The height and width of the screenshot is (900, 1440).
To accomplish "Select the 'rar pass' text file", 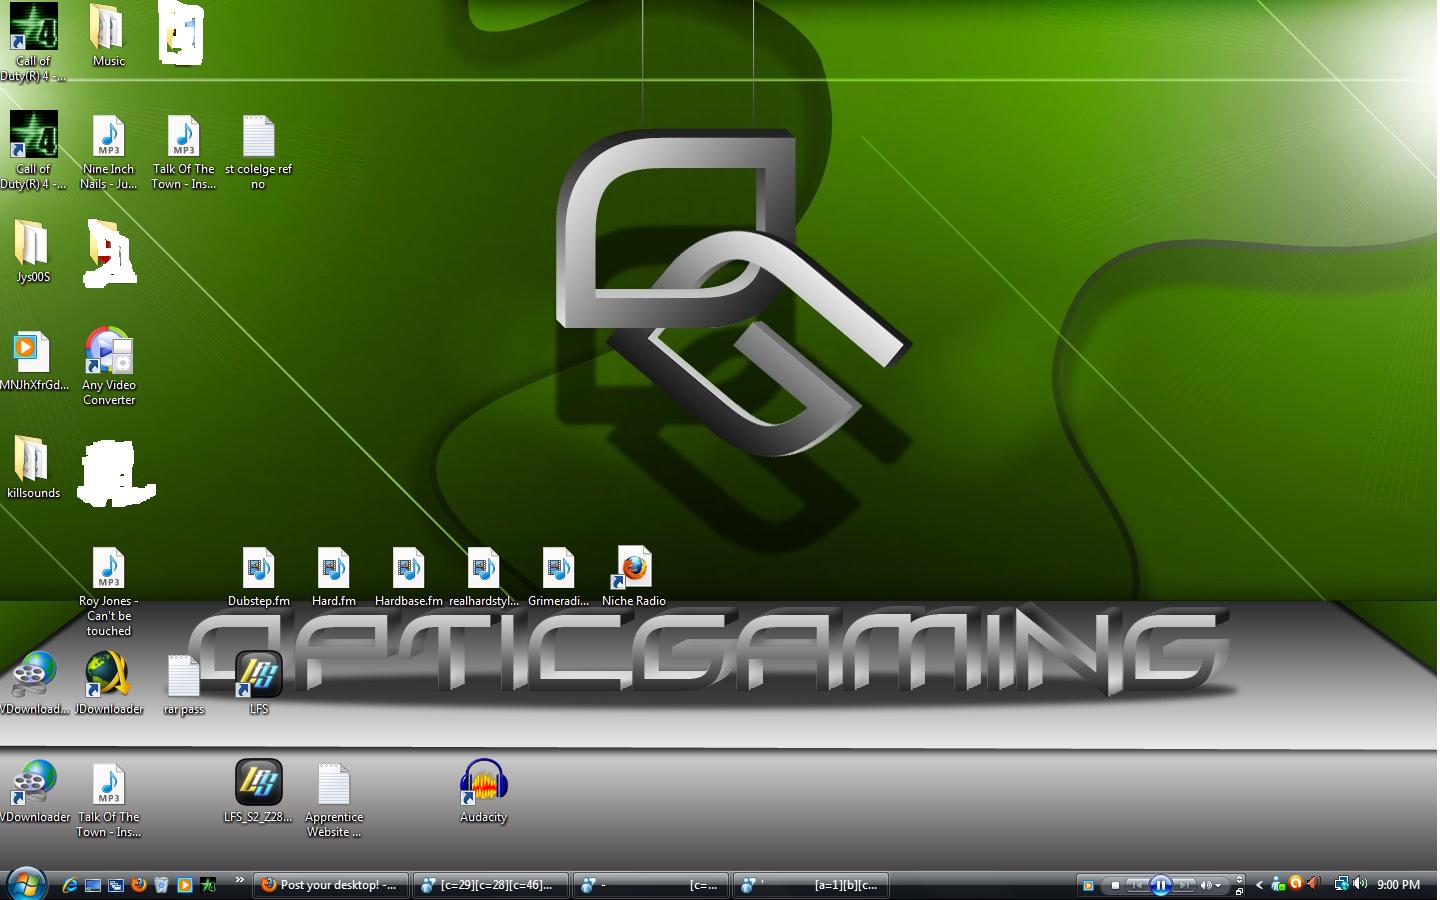I will pyautogui.click(x=183, y=684).
